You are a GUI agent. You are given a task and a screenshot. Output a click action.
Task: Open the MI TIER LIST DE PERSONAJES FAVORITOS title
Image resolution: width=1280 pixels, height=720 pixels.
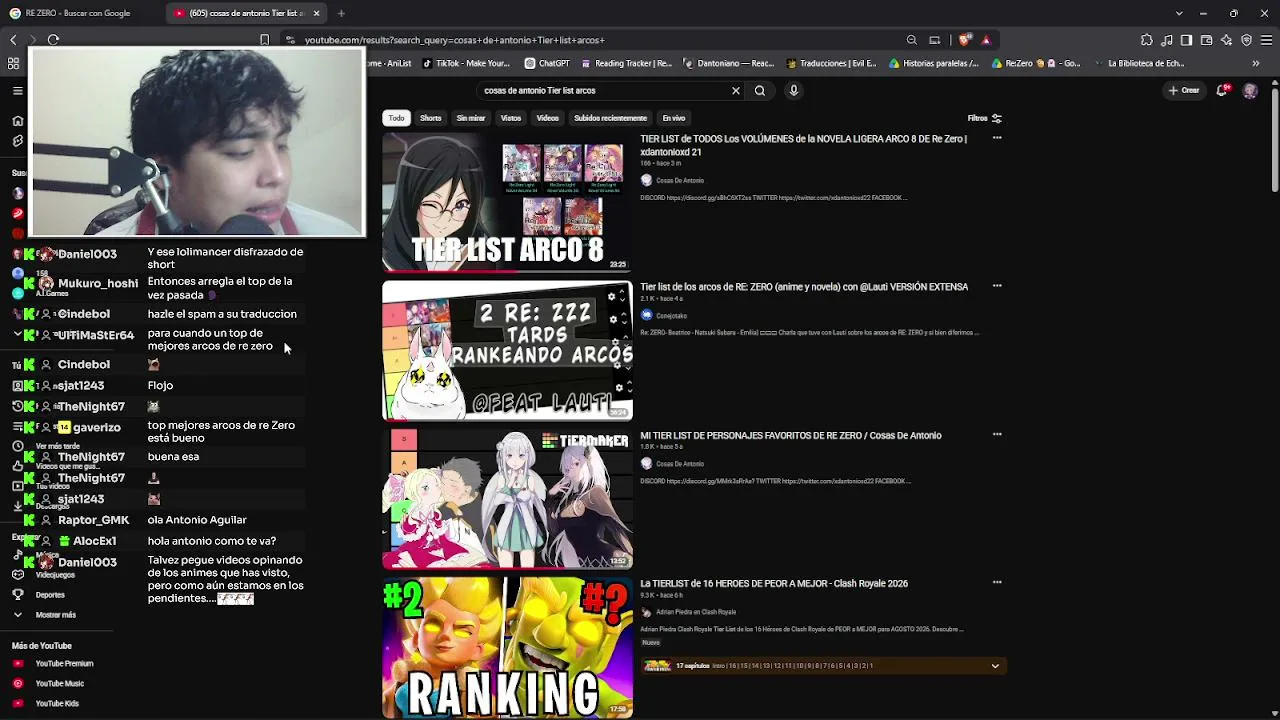click(x=791, y=435)
